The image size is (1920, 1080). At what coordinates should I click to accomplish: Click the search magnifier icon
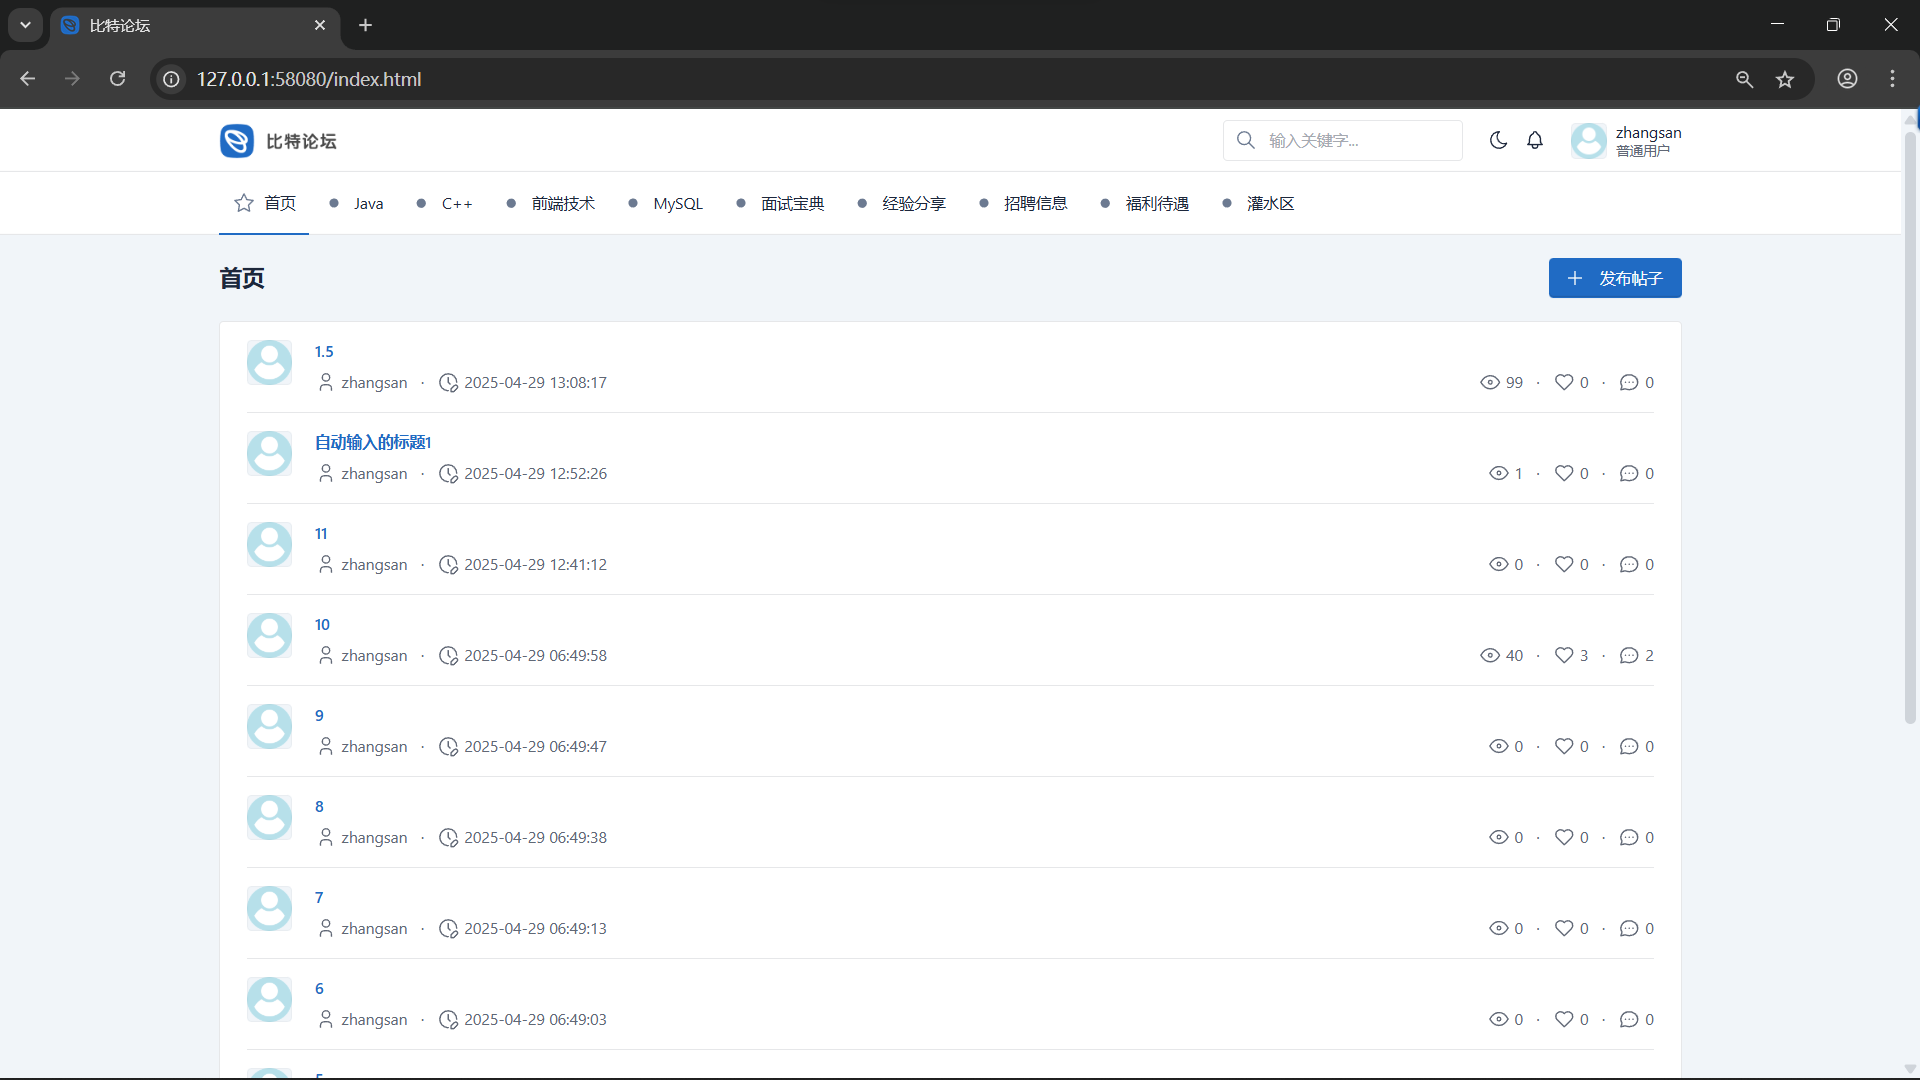click(1246, 140)
